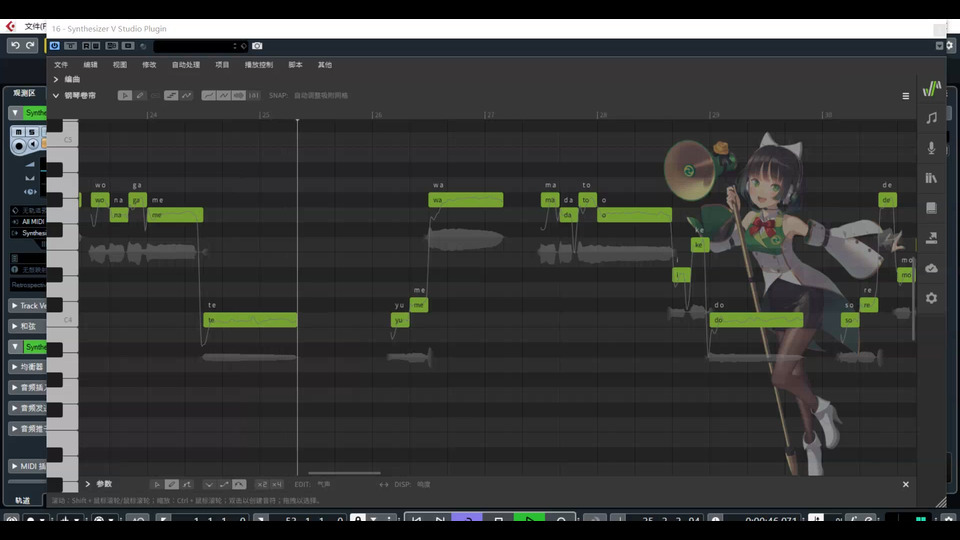Open the piano roll hamburger menu
The image size is (960, 540).
tap(906, 96)
